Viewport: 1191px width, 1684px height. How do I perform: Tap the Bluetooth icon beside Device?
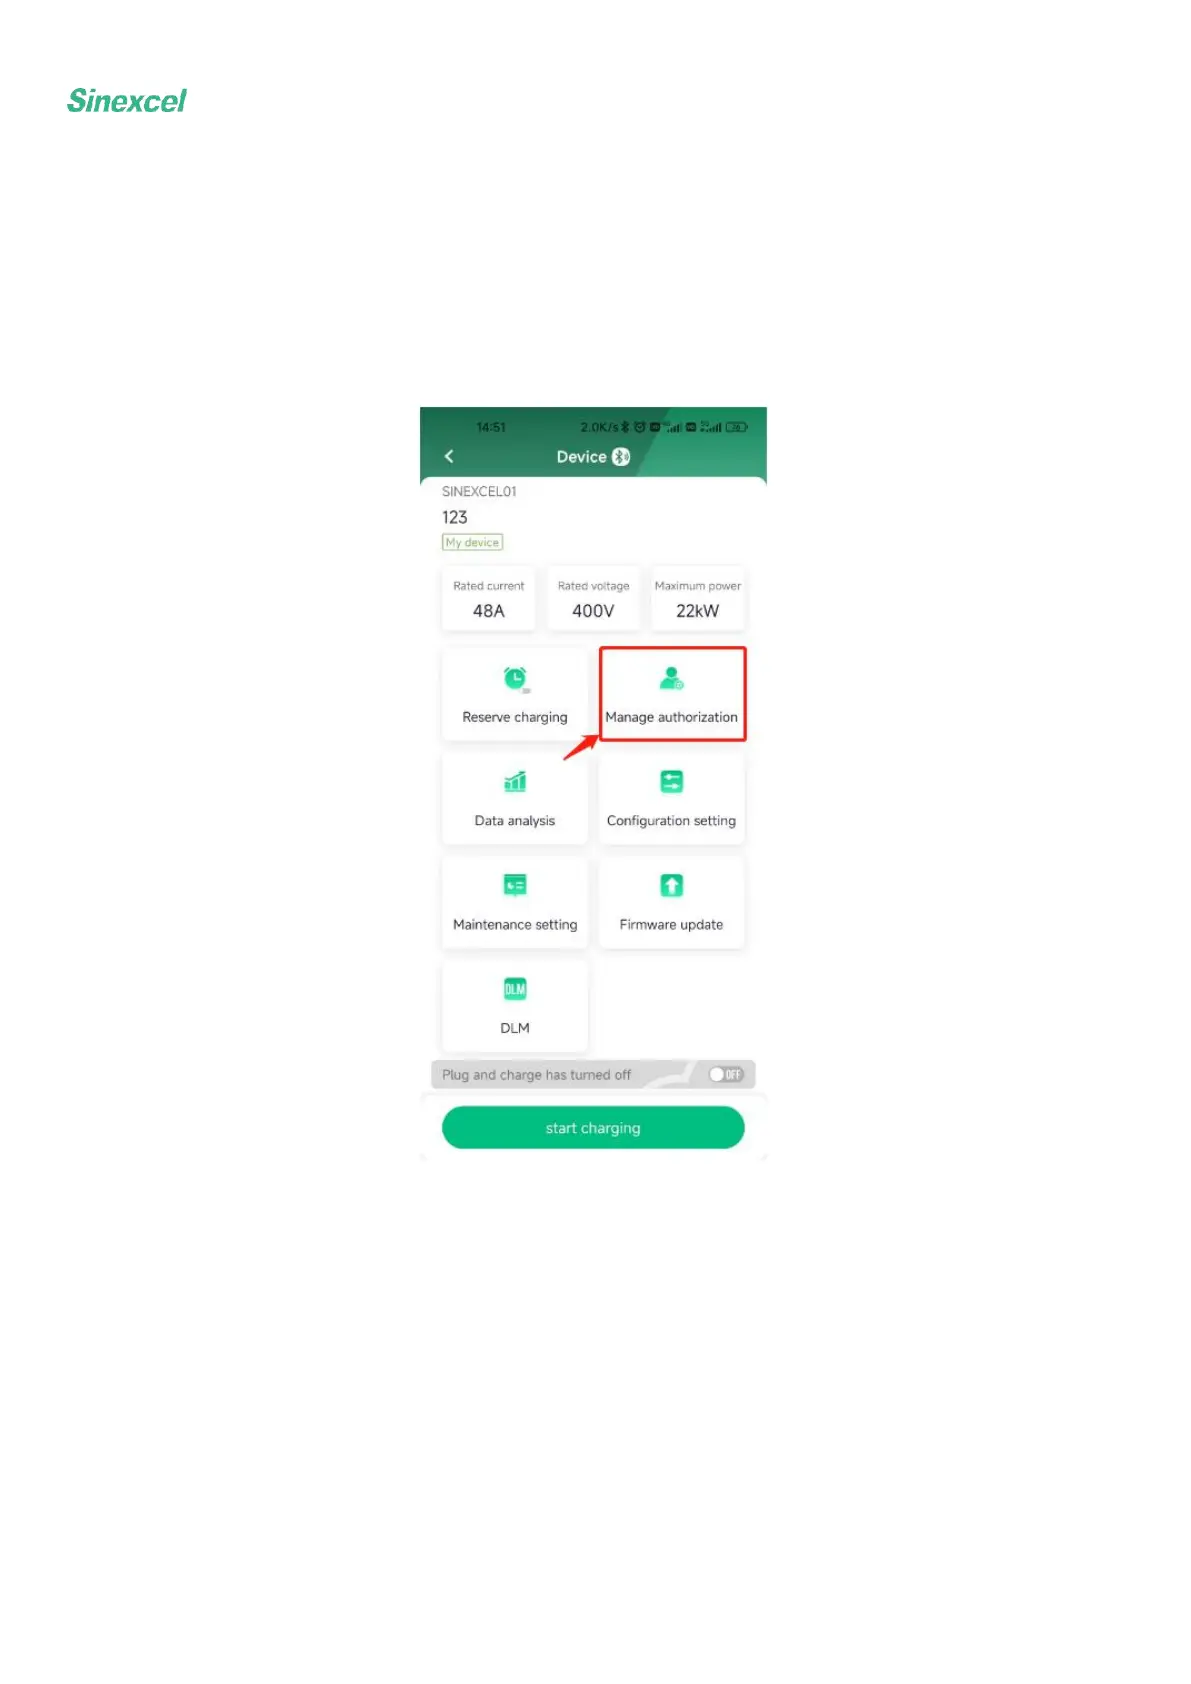pyautogui.click(x=621, y=457)
